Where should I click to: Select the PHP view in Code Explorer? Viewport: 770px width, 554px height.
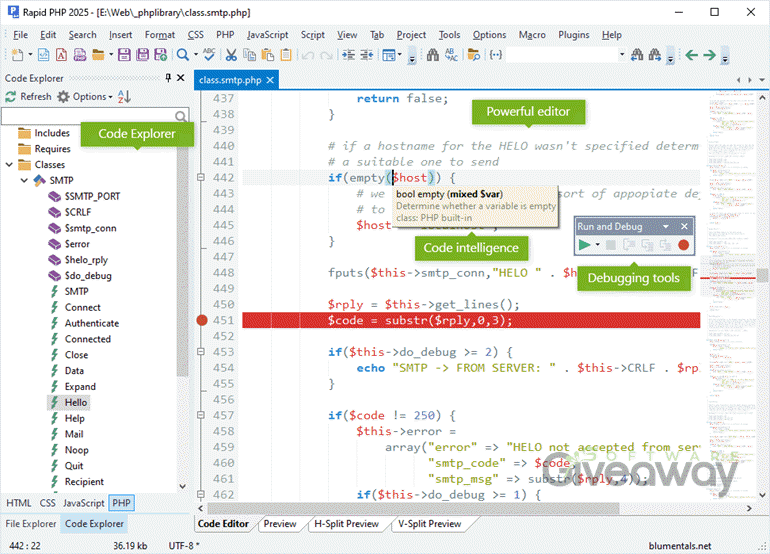[x=121, y=503]
